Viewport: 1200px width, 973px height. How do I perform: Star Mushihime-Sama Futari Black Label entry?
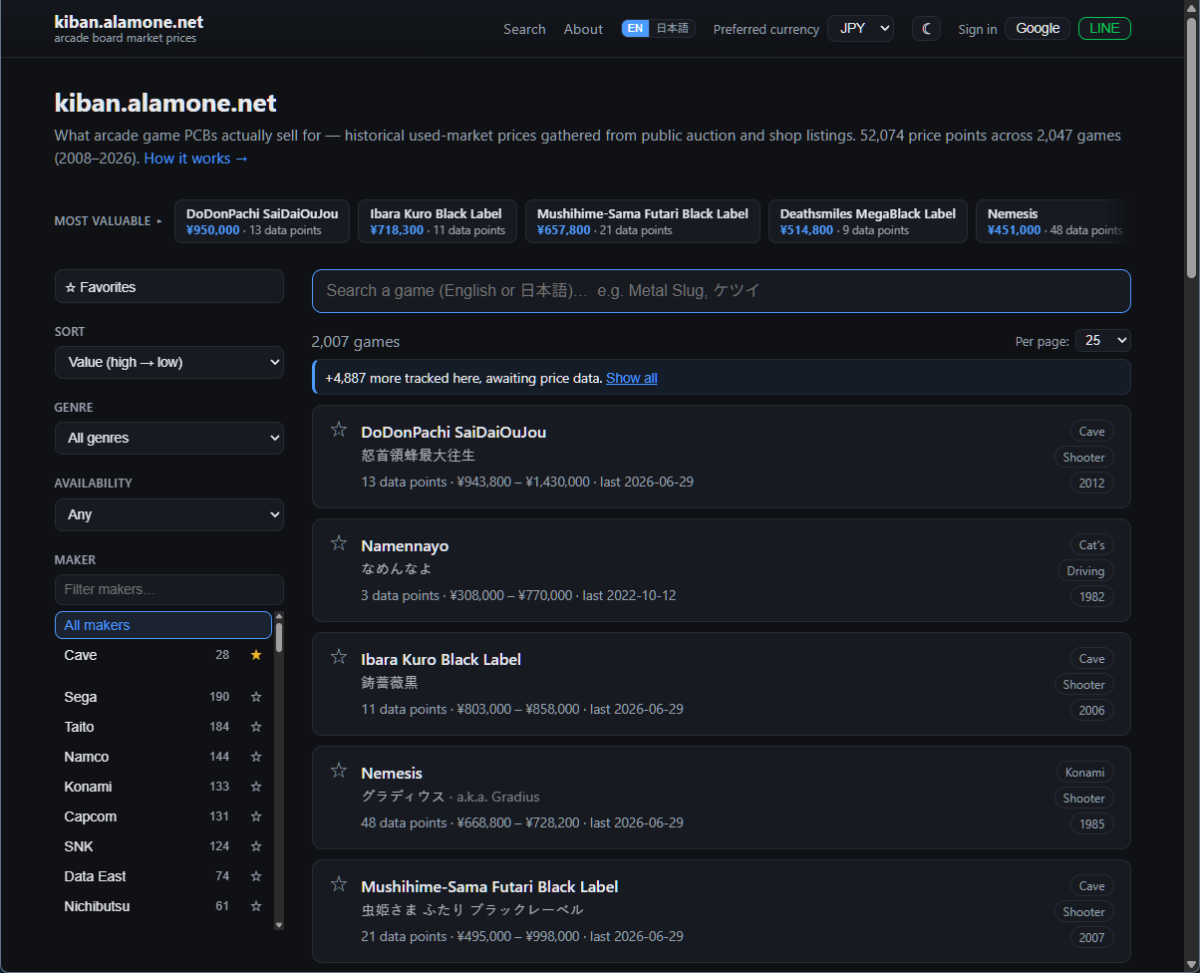click(x=339, y=884)
